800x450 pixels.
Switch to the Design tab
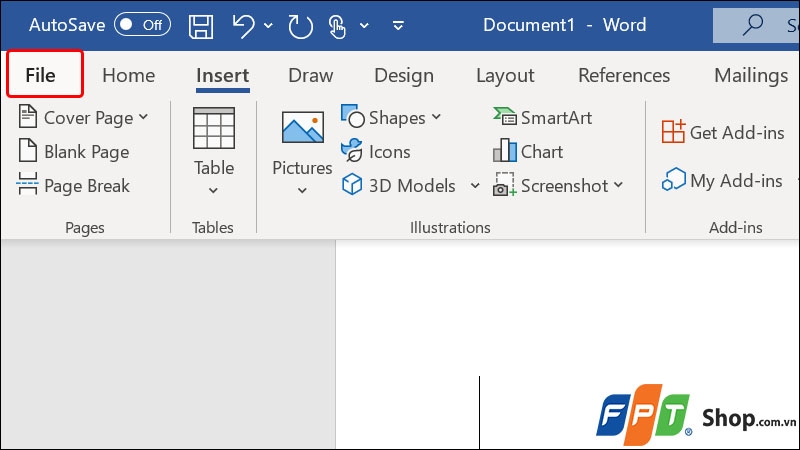(x=404, y=76)
